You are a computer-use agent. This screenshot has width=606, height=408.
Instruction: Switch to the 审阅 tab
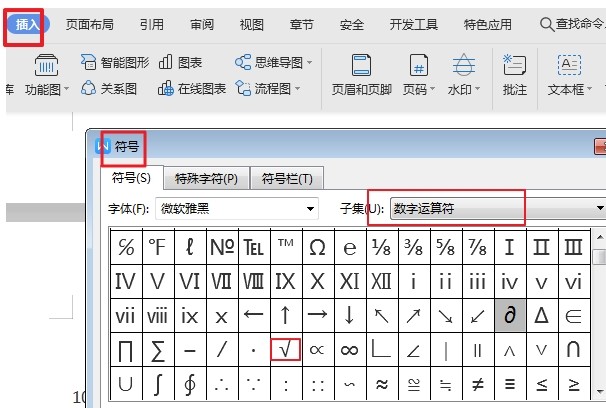tap(202, 25)
